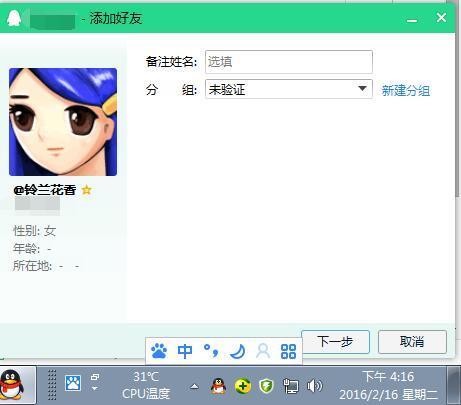This screenshot has width=461, height=405.
Task: Click the QQ penguin logo in title bar
Action: [14, 18]
